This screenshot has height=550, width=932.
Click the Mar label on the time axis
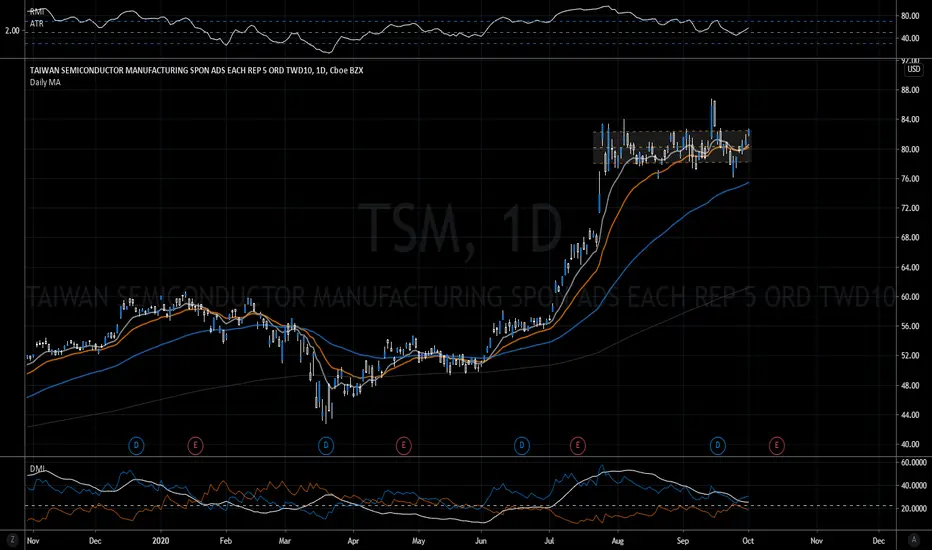tap(285, 541)
